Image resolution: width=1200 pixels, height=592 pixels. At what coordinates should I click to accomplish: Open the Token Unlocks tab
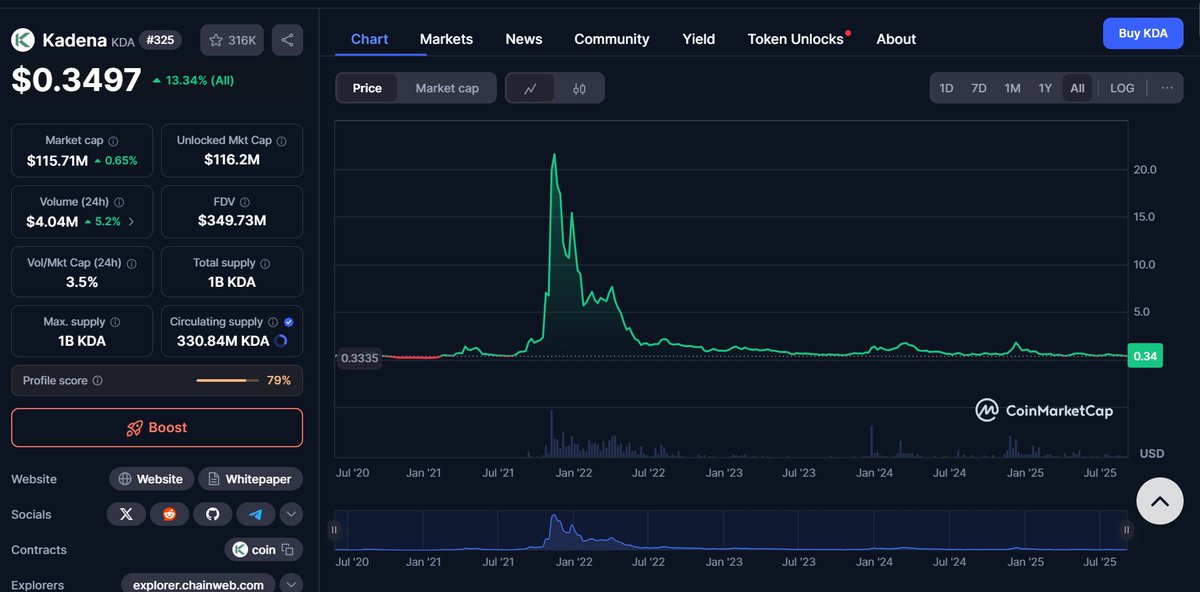[796, 39]
